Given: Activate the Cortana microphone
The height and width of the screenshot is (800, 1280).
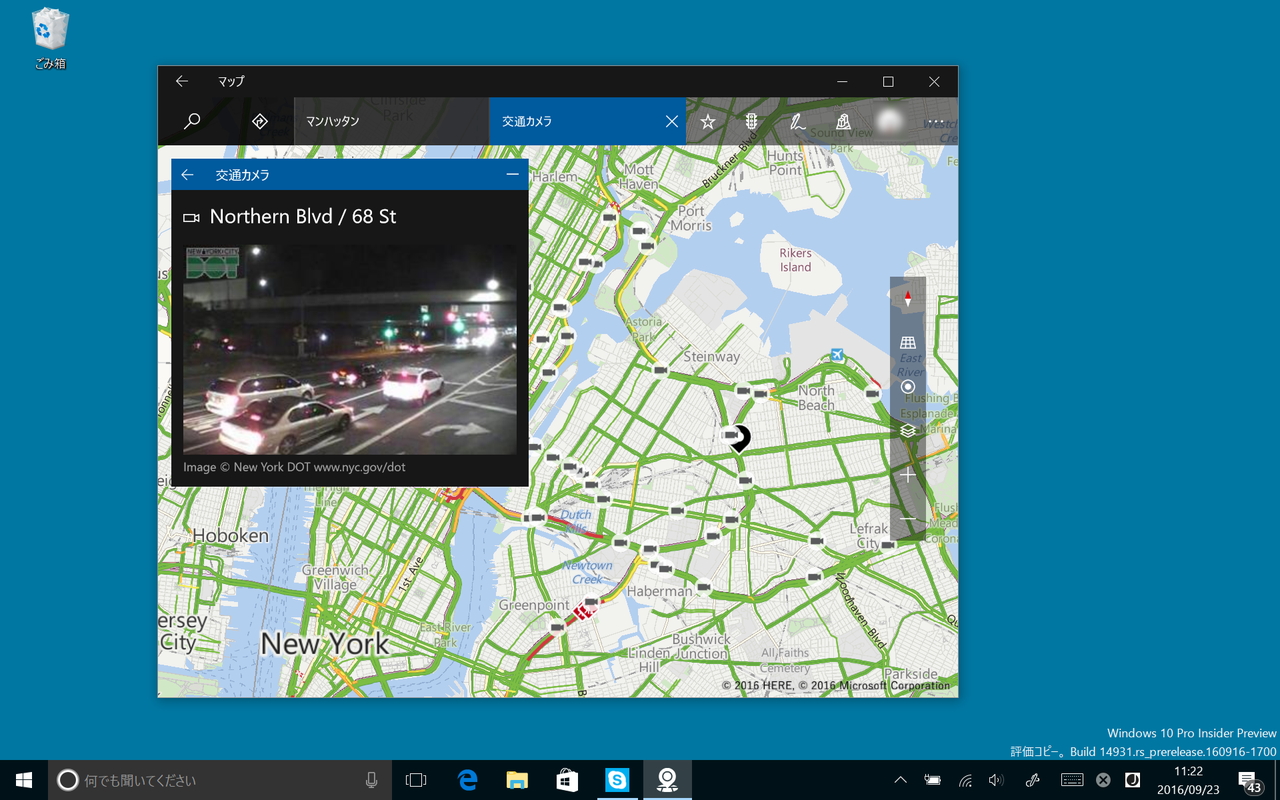Looking at the screenshot, I should [372, 780].
